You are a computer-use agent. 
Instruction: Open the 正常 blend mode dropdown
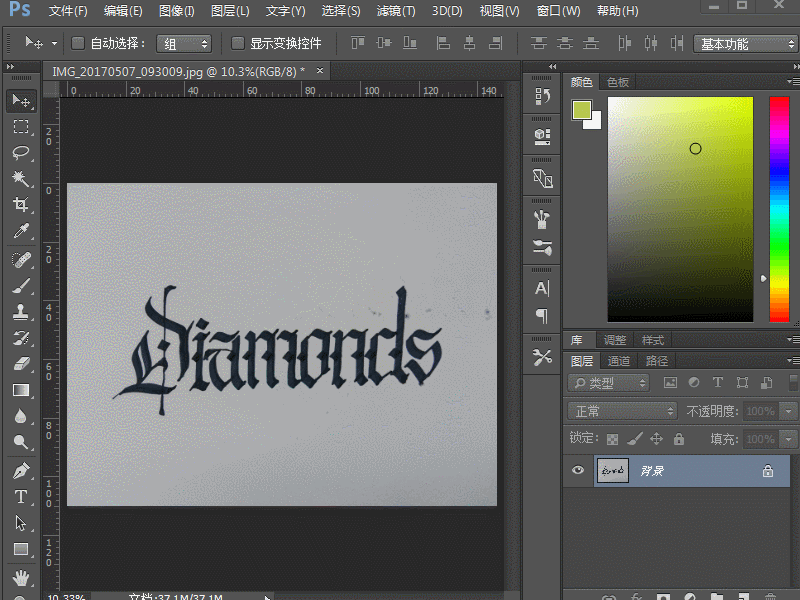pyautogui.click(x=622, y=411)
